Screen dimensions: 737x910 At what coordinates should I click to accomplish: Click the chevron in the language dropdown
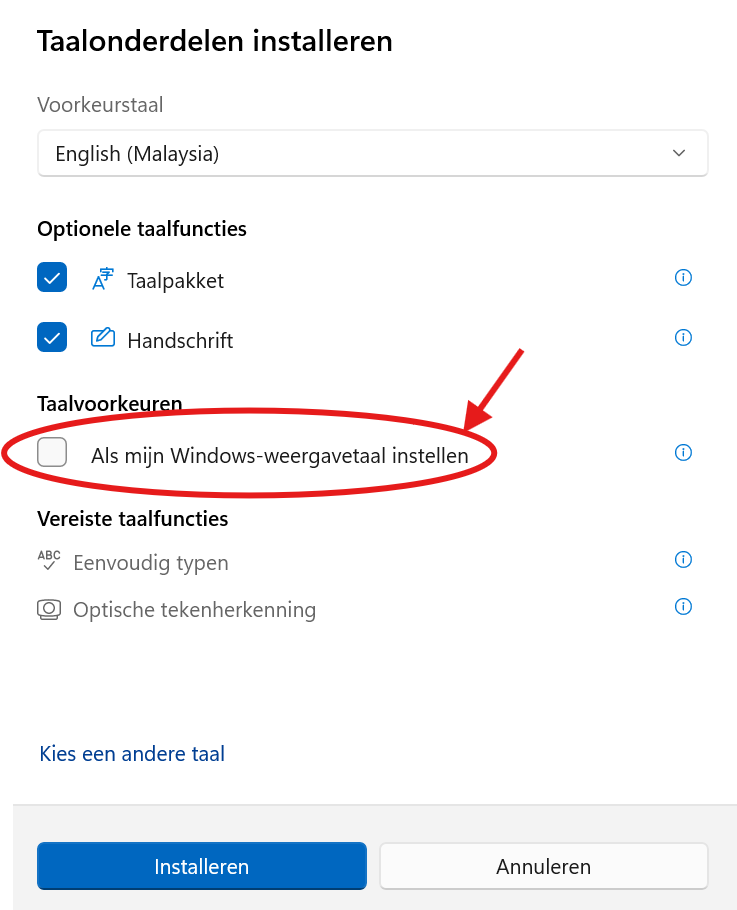pyautogui.click(x=680, y=154)
